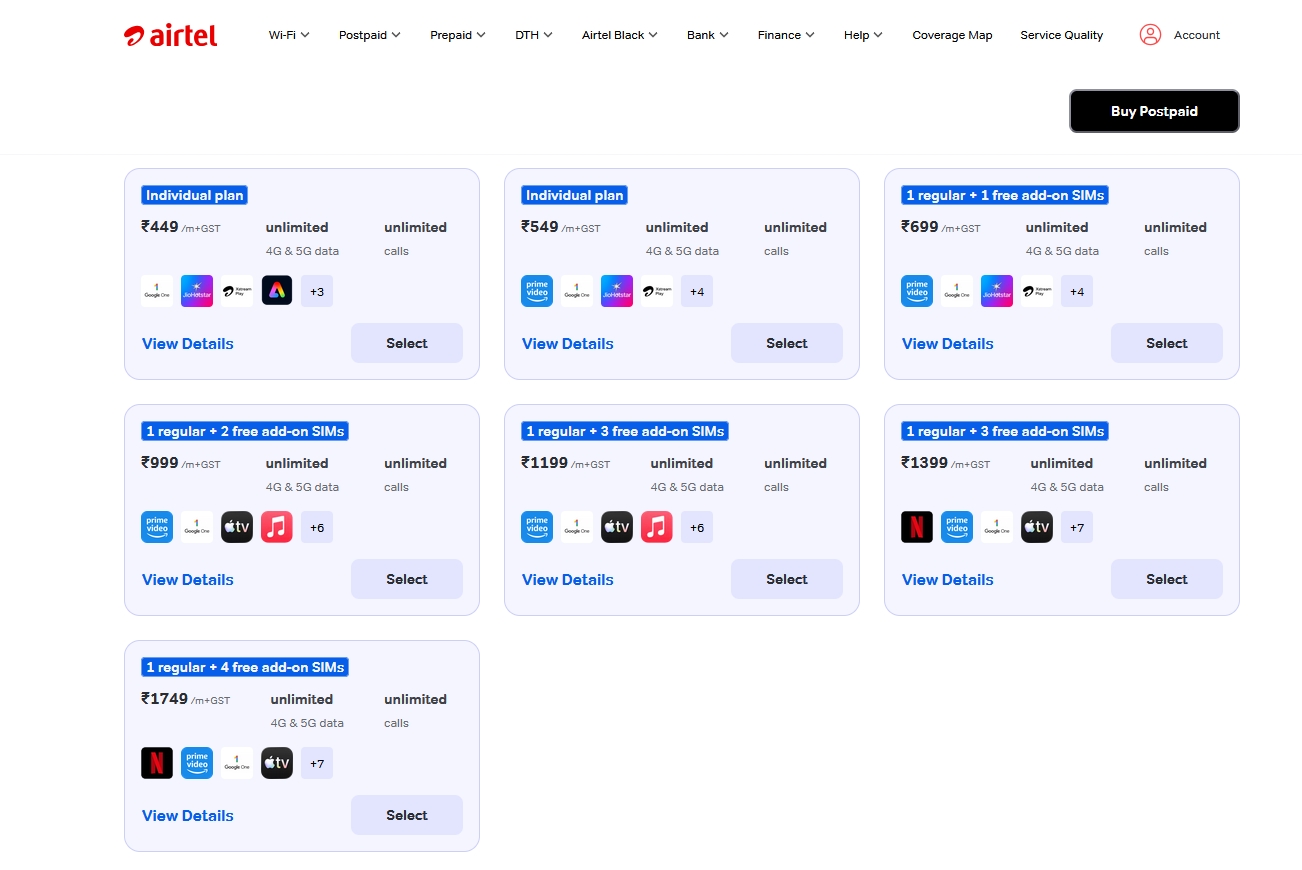Screen dimensions: 1302x870
Task: Click Apple Music icon in ₹1199 plan
Action: click(657, 527)
